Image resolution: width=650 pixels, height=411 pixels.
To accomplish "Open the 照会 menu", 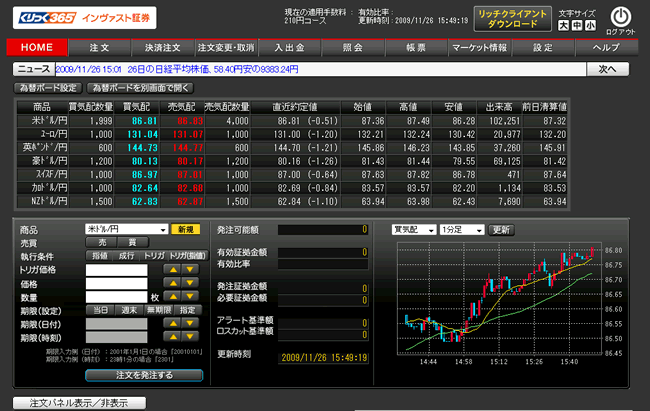I will pyautogui.click(x=353, y=48).
